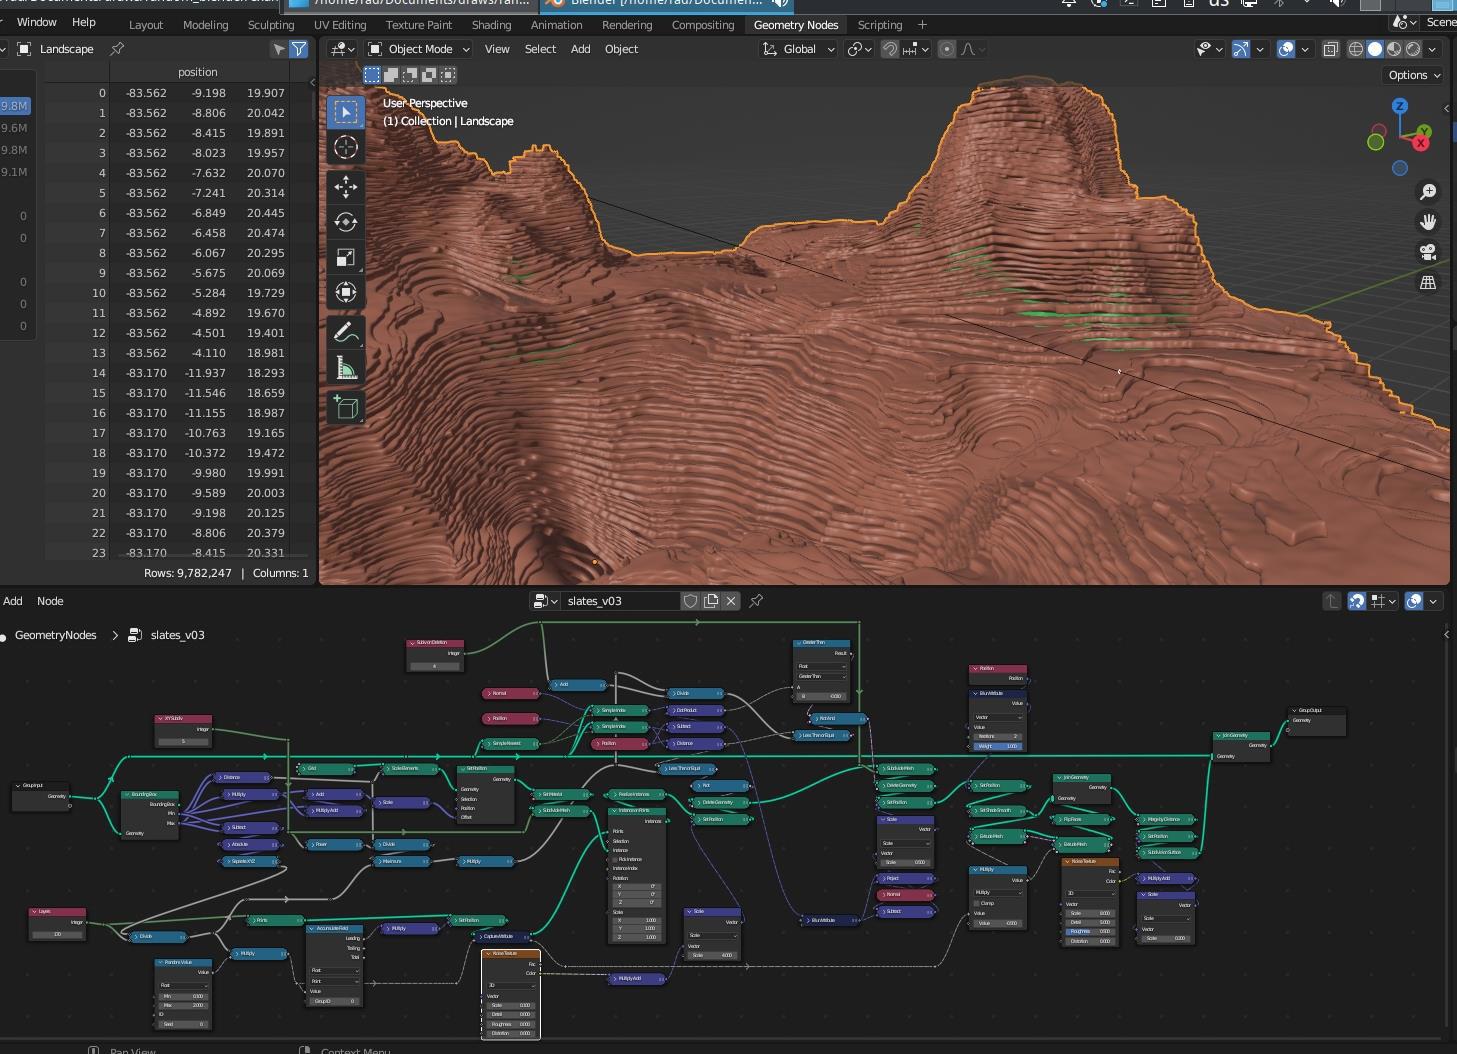Switch to wireframe viewport shading
The image size is (1457, 1054).
pos(1356,49)
